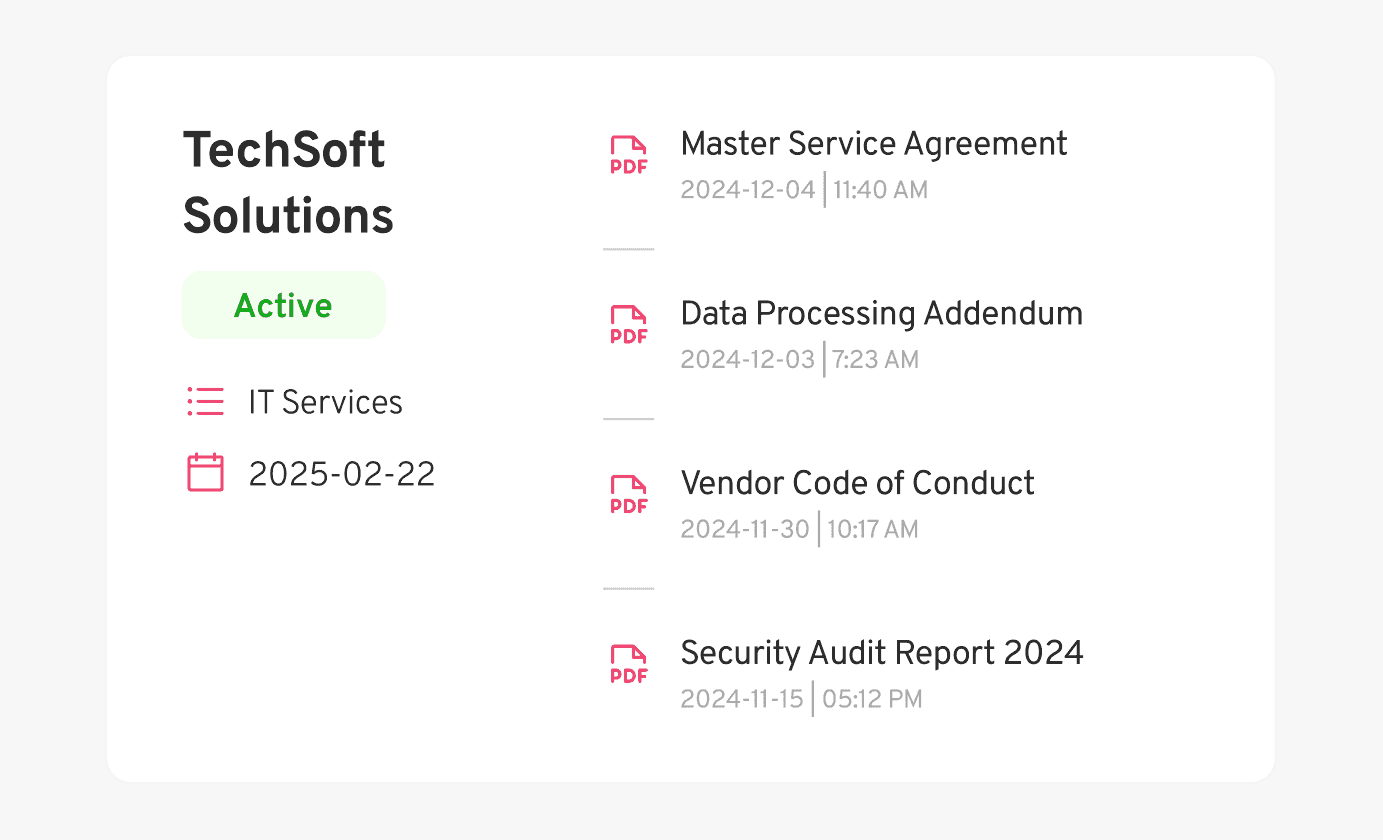
Task: Open the Master Service Agreement document
Action: point(874,143)
